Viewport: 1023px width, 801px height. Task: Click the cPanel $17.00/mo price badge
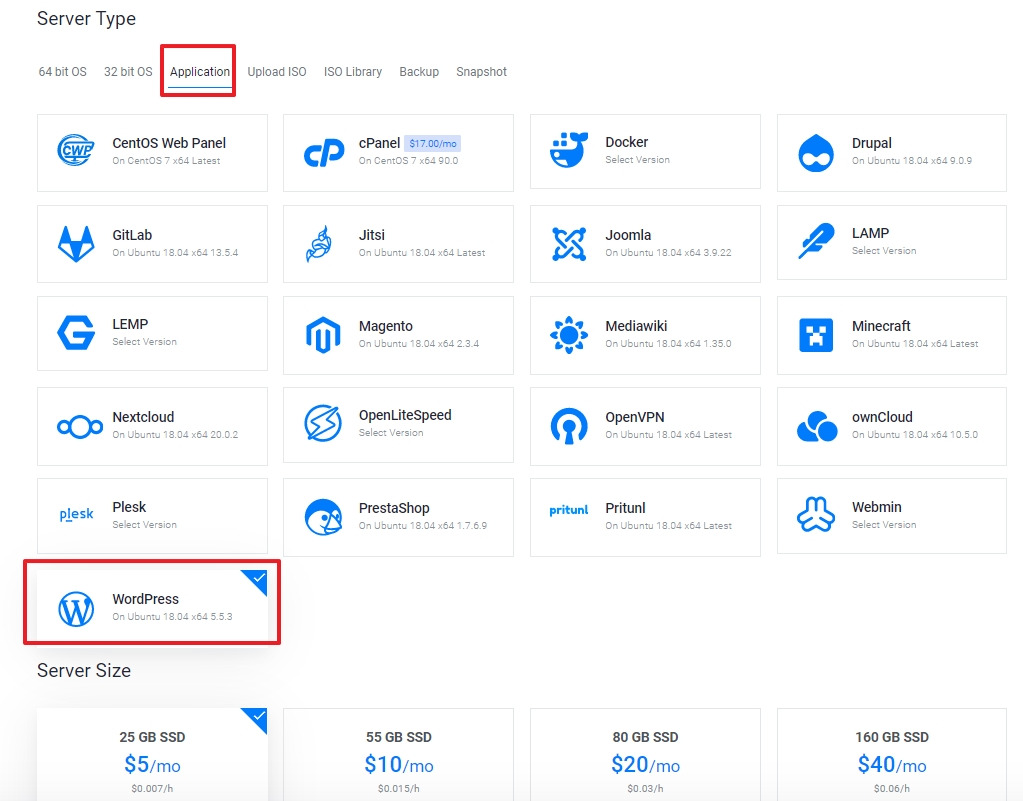point(433,144)
